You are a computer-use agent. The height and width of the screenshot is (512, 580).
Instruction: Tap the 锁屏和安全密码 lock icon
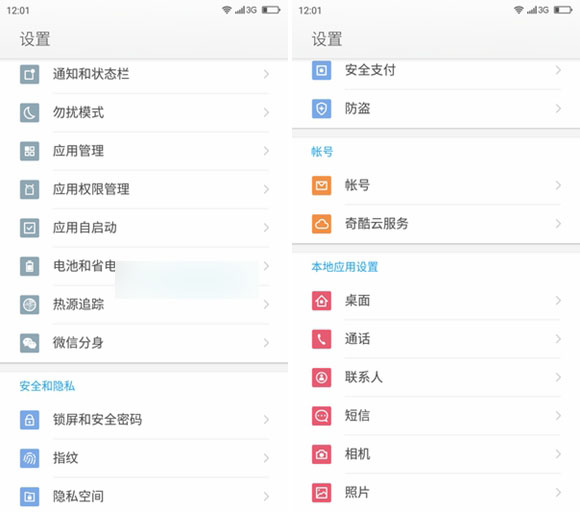(x=30, y=420)
